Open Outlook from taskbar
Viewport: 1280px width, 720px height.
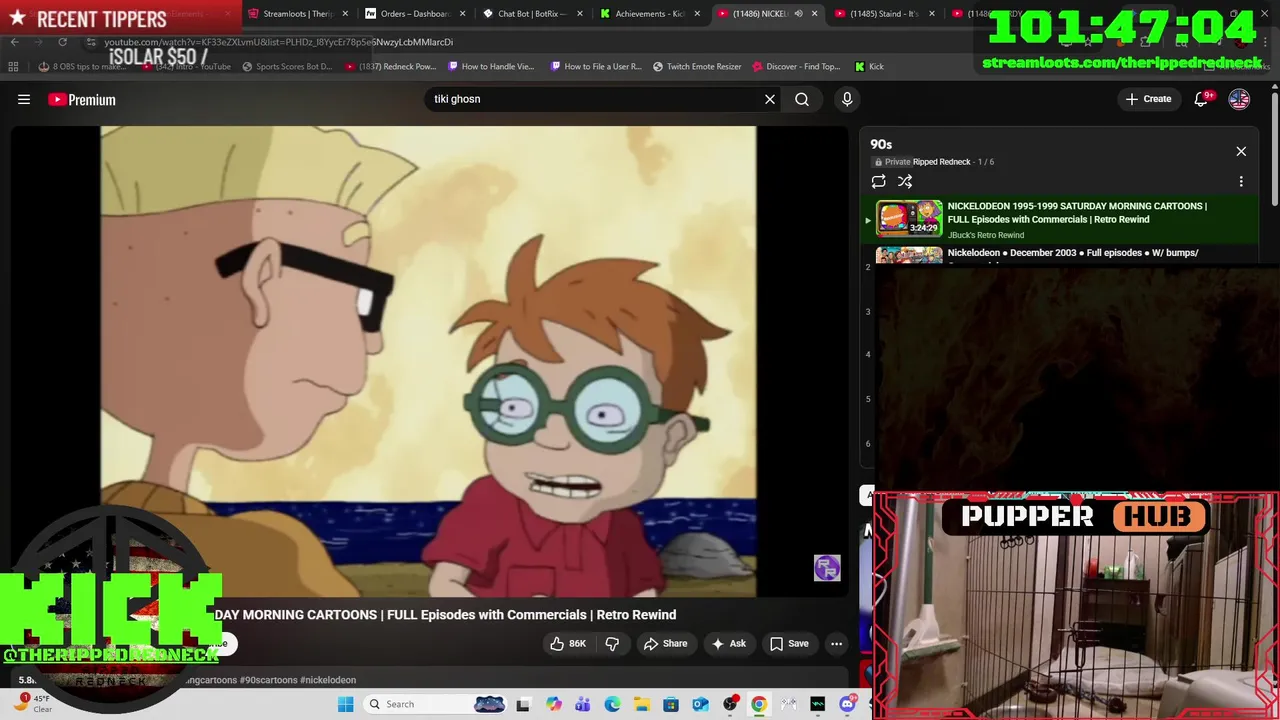click(x=700, y=704)
